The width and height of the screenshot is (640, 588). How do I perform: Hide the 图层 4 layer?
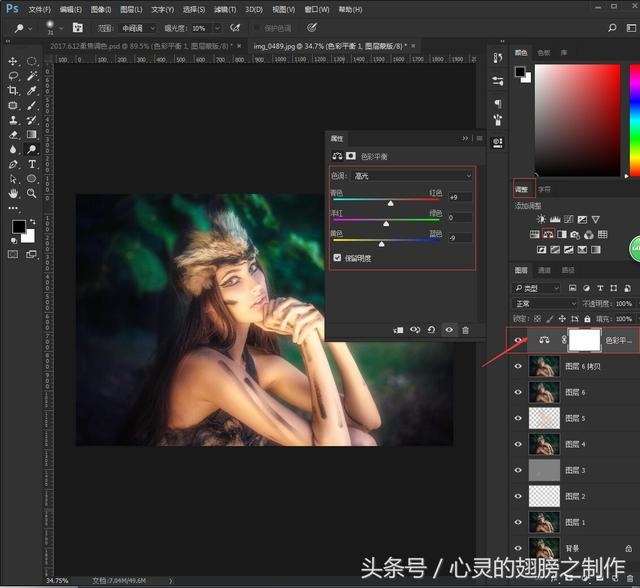(518, 444)
